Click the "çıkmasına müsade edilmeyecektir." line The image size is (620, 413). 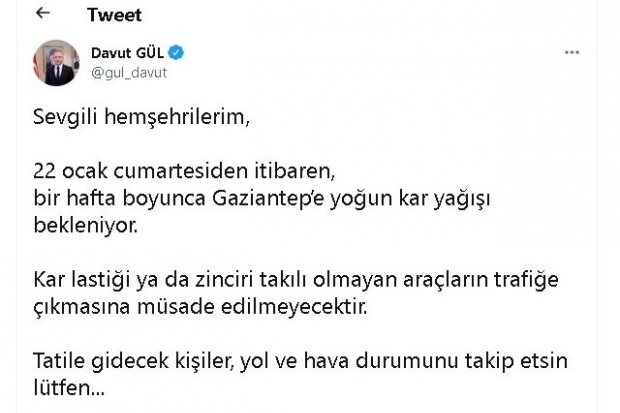pos(189,306)
